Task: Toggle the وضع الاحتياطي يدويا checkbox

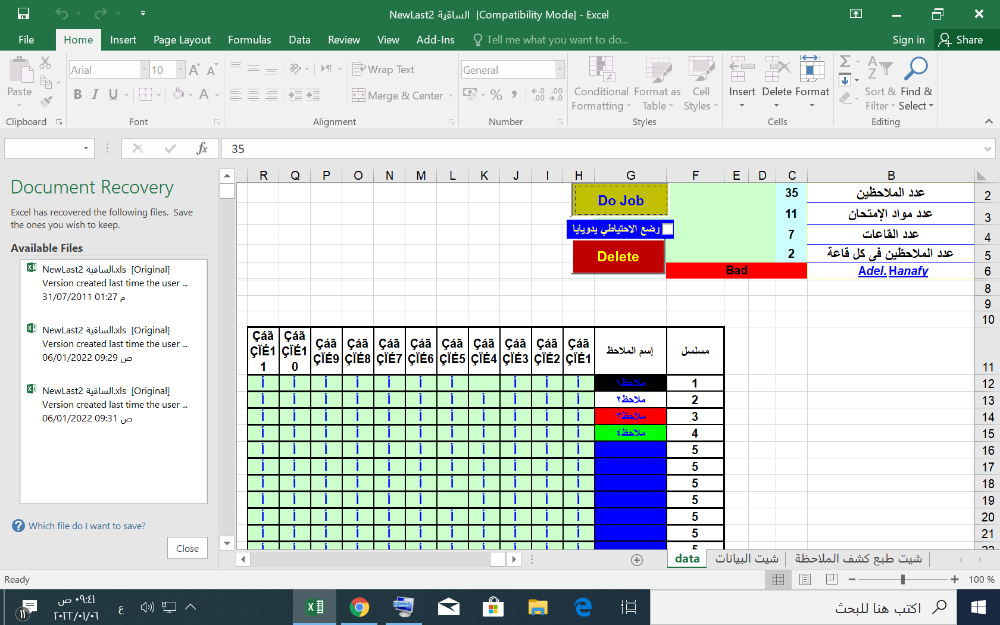Action: [667, 229]
